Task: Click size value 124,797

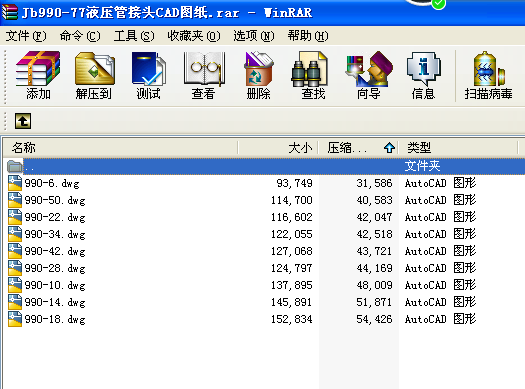Action: pos(292,268)
